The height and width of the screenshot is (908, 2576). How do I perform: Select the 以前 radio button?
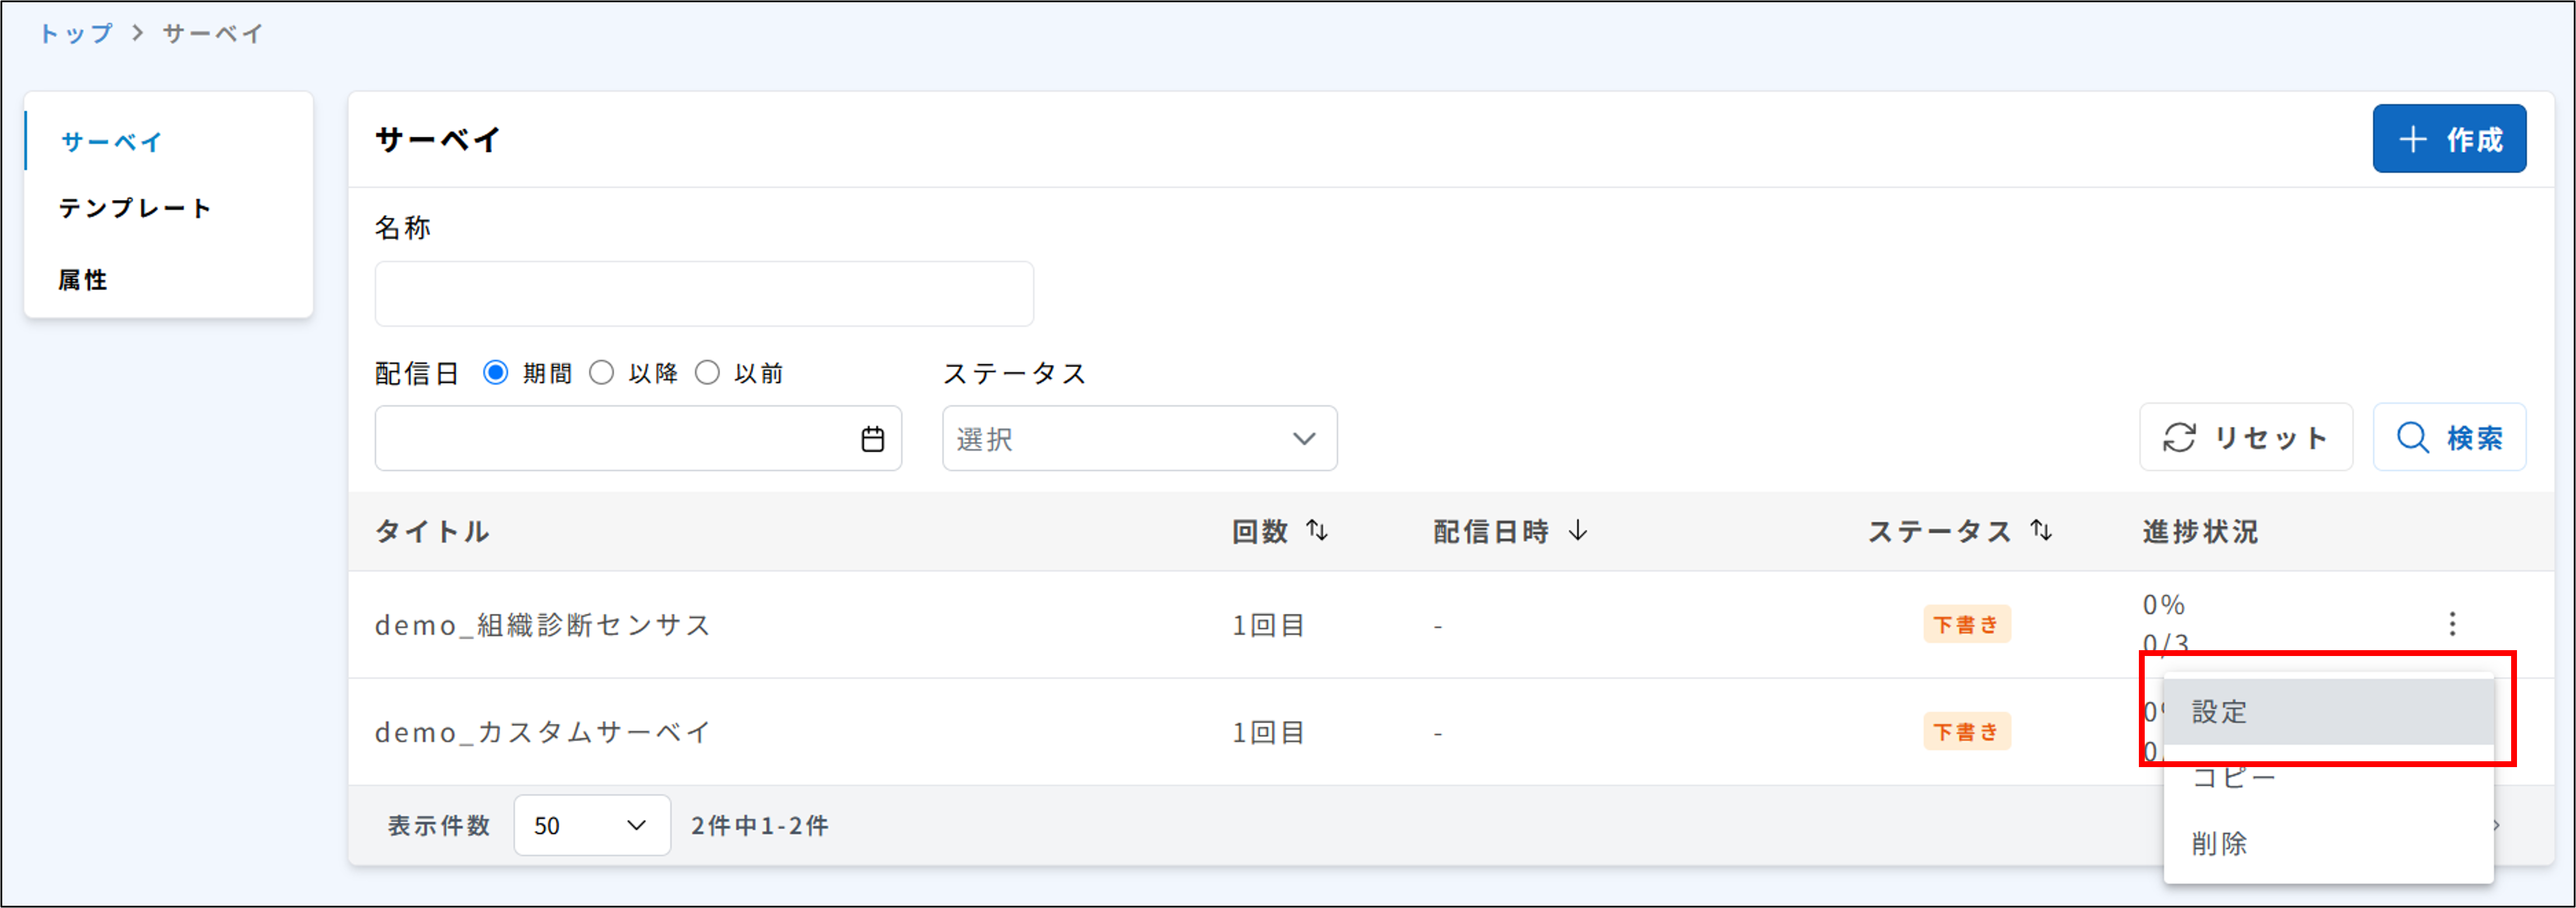coord(708,372)
